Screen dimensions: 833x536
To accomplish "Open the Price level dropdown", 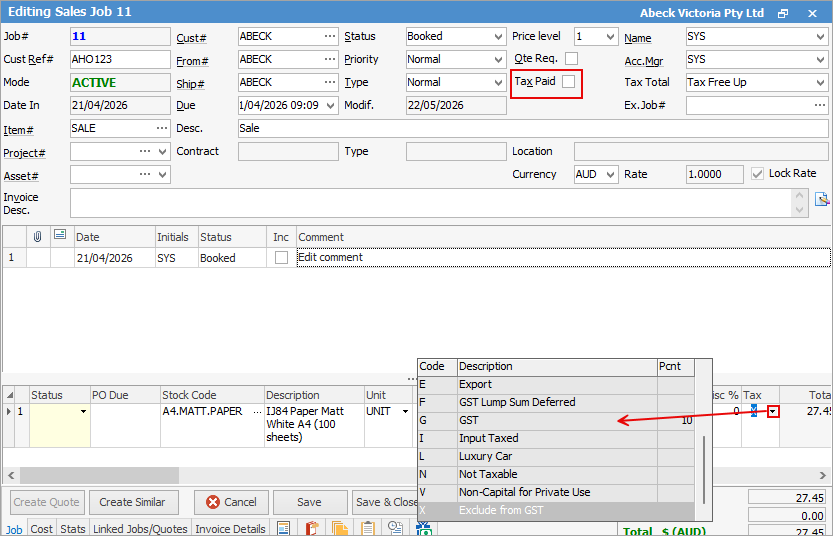I will (610, 37).
